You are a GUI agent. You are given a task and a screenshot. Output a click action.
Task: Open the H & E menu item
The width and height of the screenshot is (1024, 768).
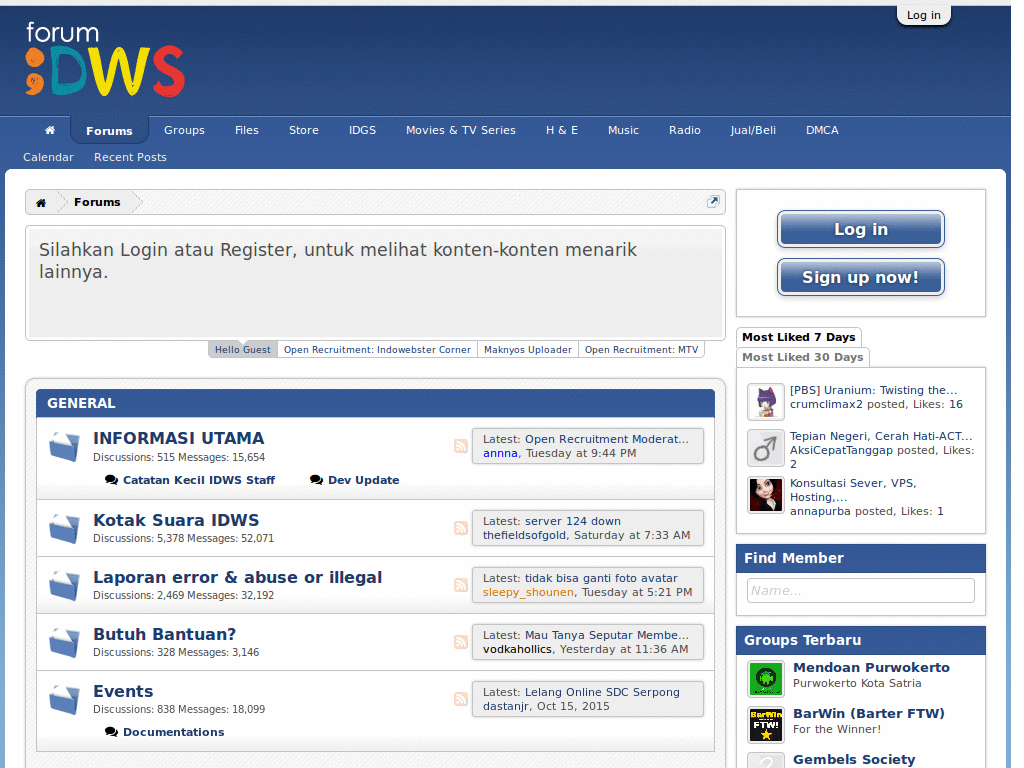562,130
